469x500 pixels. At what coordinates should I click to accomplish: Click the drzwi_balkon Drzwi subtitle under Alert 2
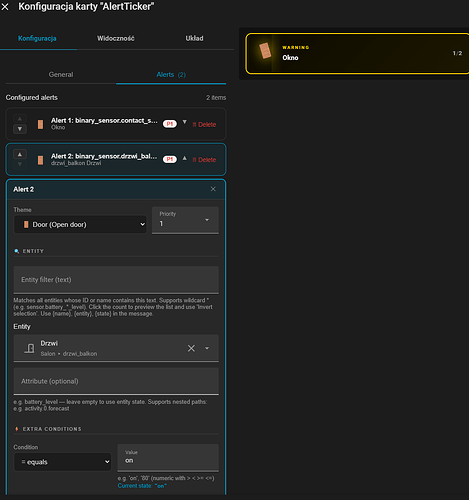point(76,163)
